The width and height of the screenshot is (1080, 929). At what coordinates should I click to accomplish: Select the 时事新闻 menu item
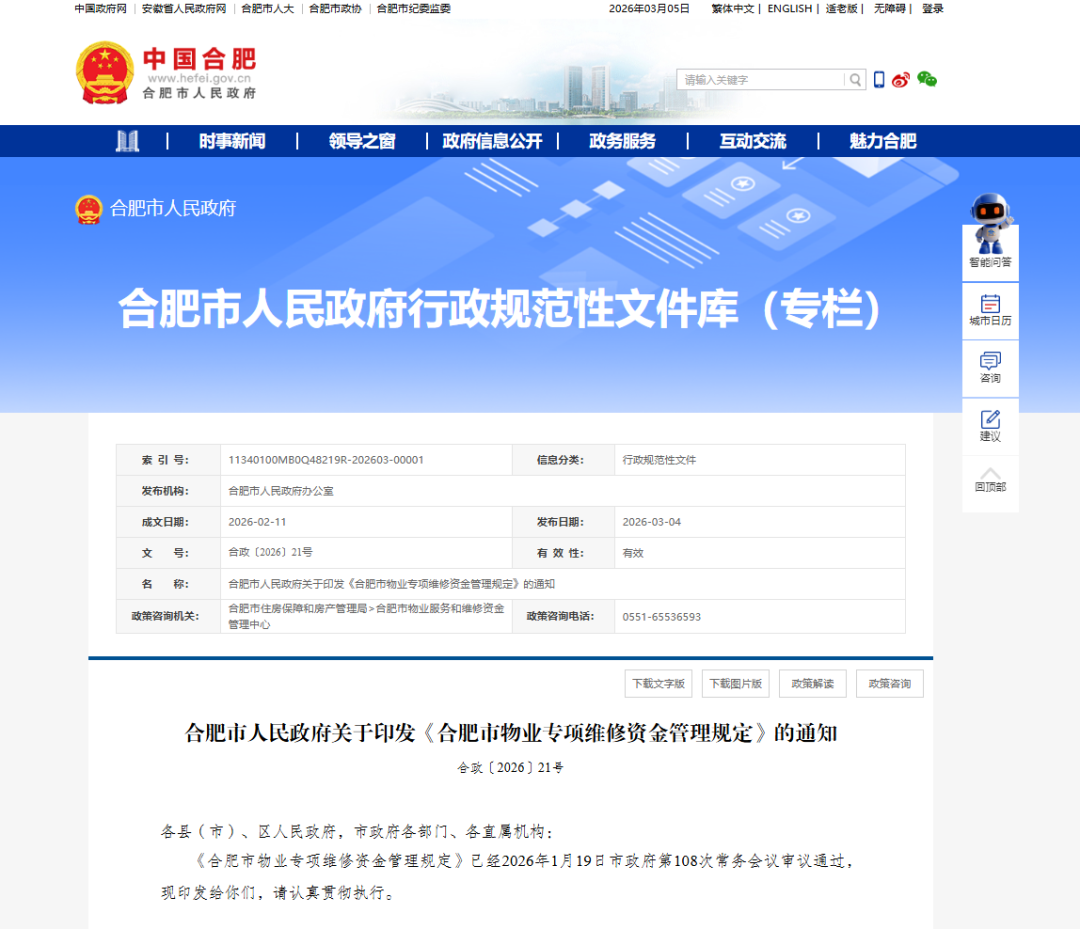click(x=232, y=141)
